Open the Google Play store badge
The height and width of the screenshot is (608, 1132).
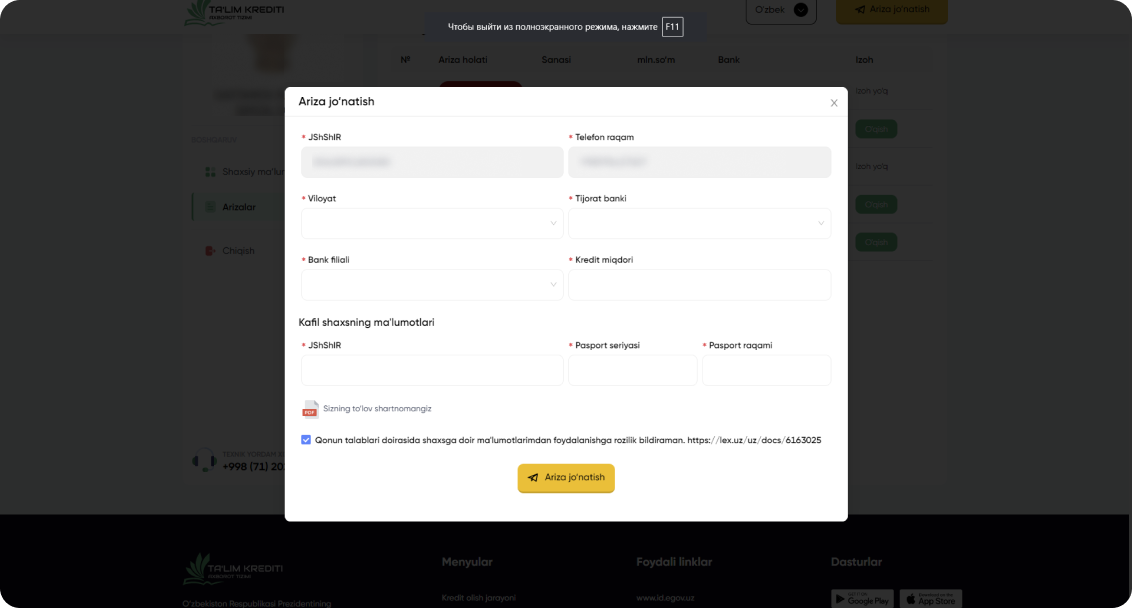click(862, 599)
